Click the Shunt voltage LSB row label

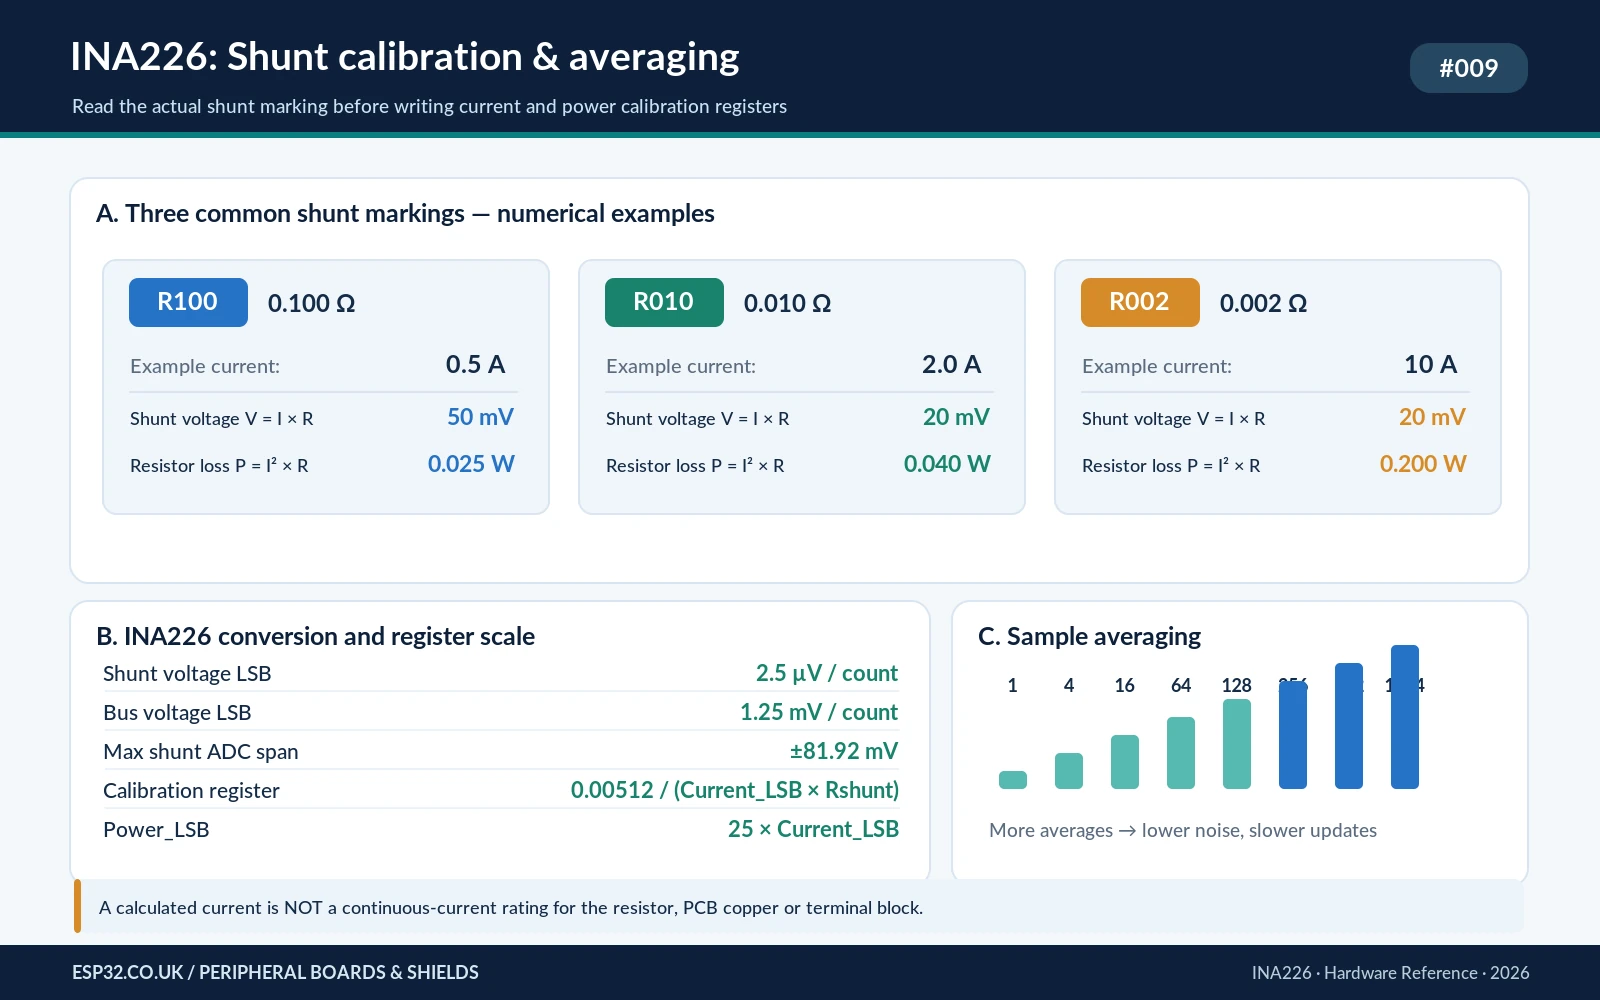pos(187,674)
